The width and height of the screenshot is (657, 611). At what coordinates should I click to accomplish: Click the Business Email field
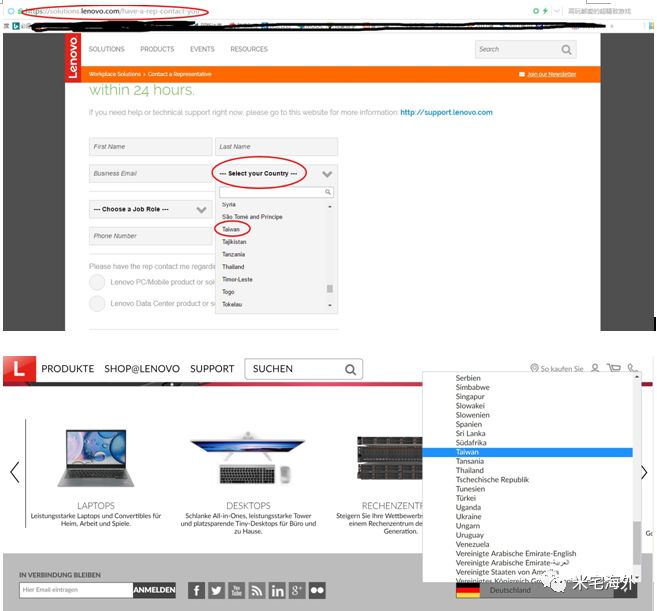click(x=150, y=173)
